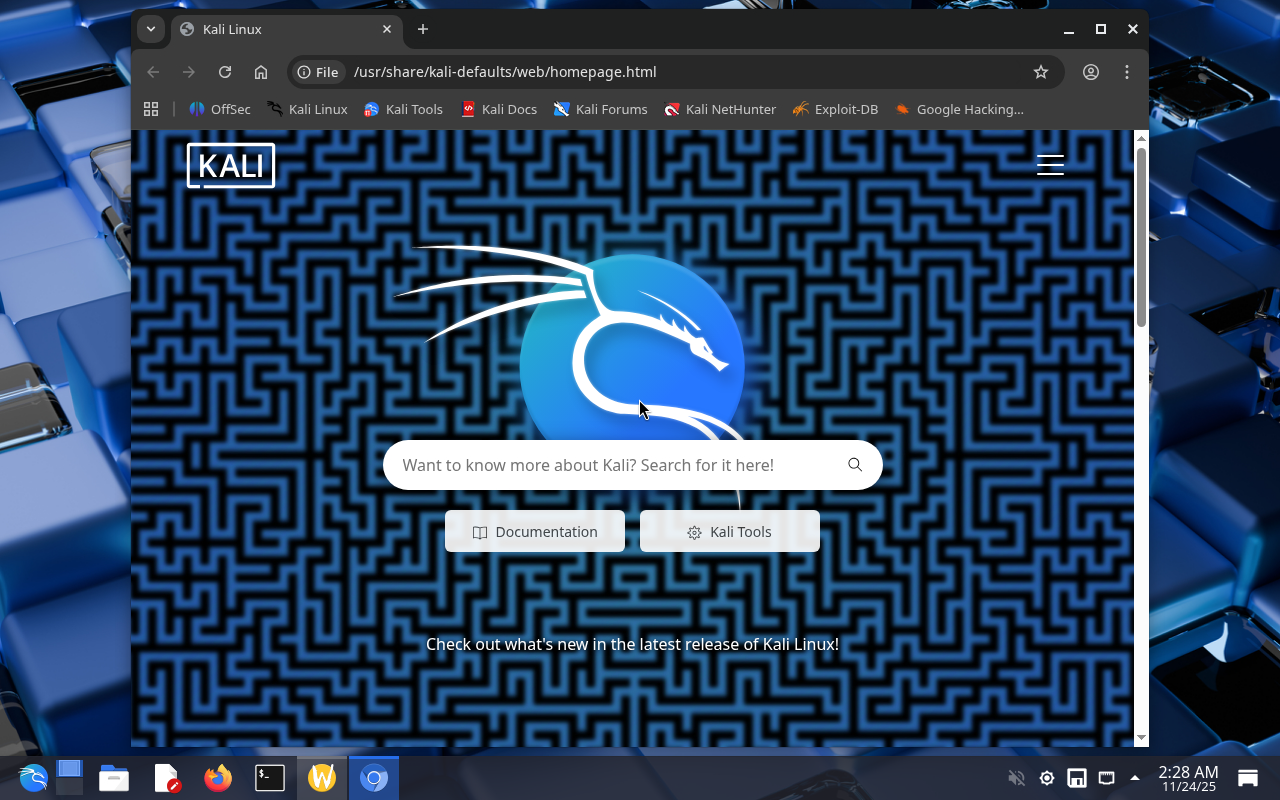Open the Exploit-DB bookmark
Viewport: 1280px width, 800px height.
[835, 109]
